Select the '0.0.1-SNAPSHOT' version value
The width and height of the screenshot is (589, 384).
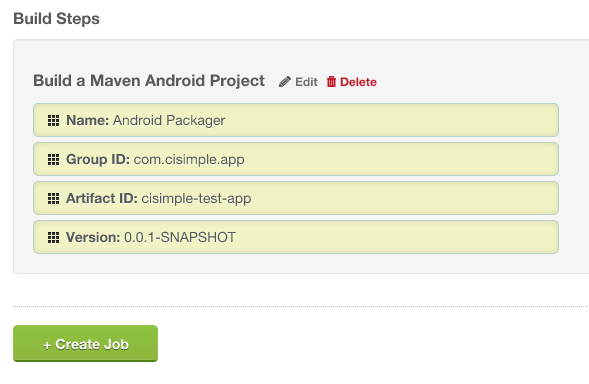[x=180, y=237]
